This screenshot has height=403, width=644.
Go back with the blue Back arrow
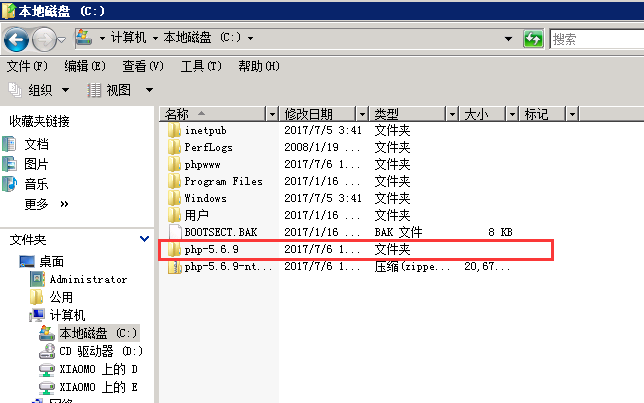16,39
